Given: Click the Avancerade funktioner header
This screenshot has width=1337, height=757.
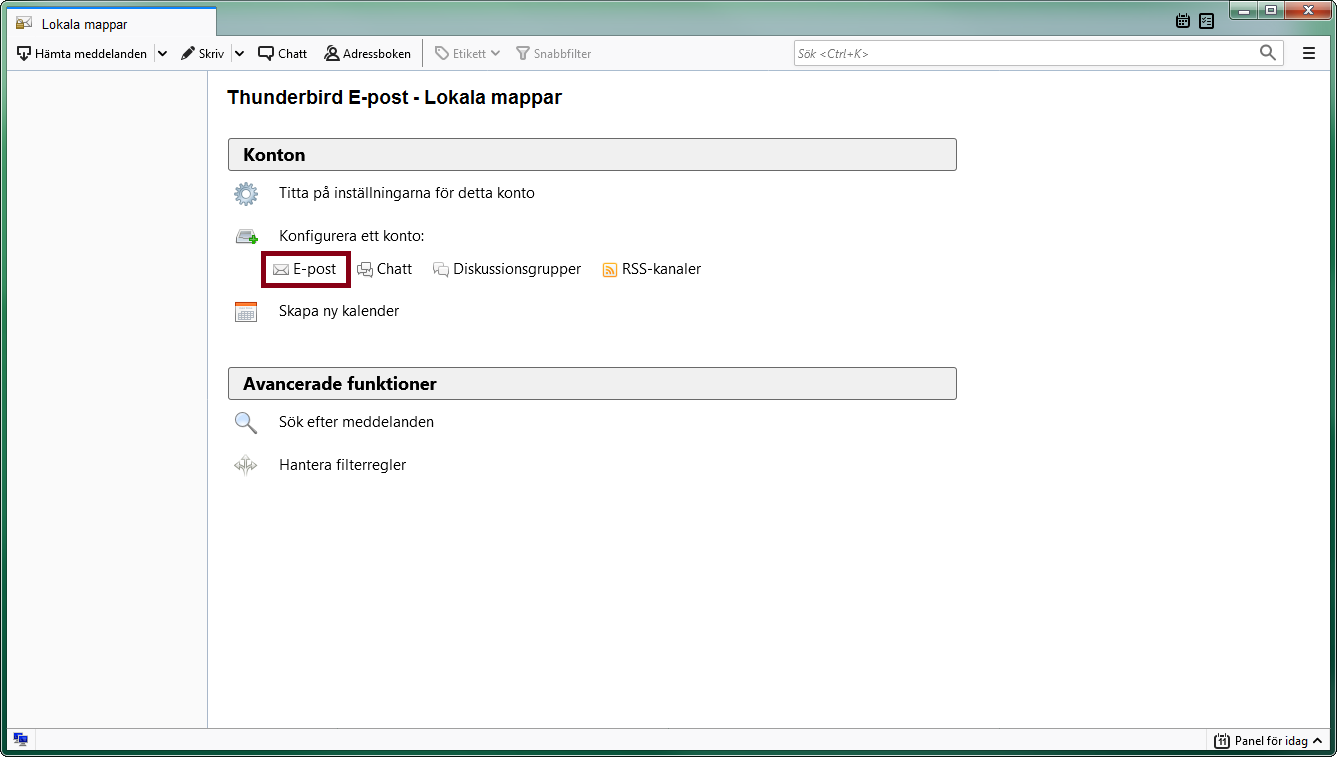Looking at the screenshot, I should pyautogui.click(x=592, y=384).
